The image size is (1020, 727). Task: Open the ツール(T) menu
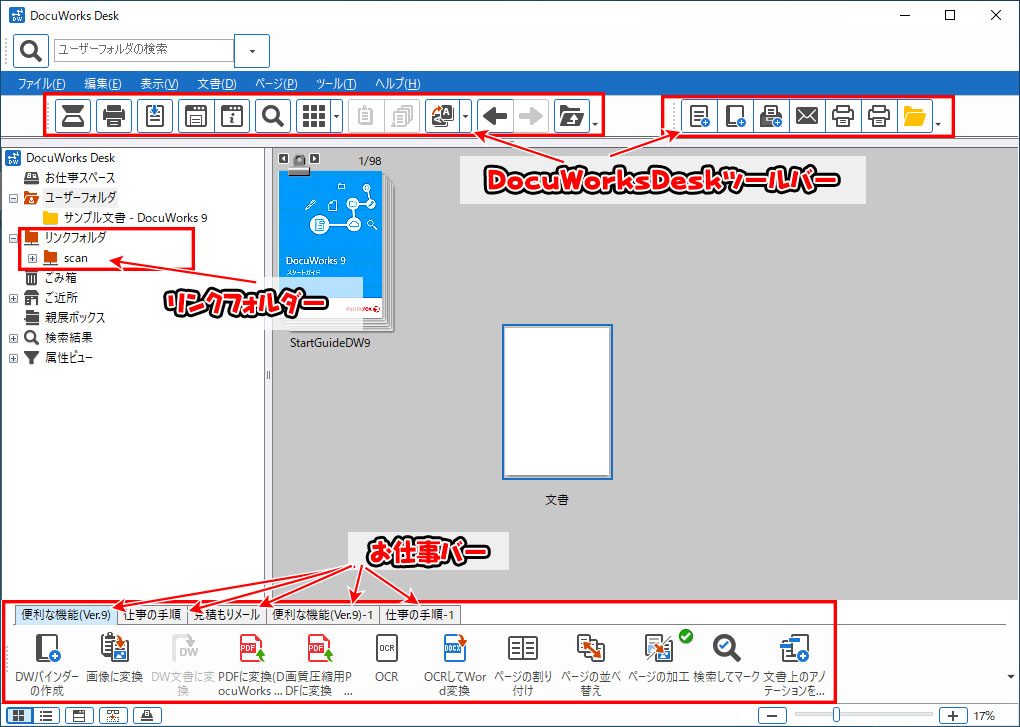(336, 84)
